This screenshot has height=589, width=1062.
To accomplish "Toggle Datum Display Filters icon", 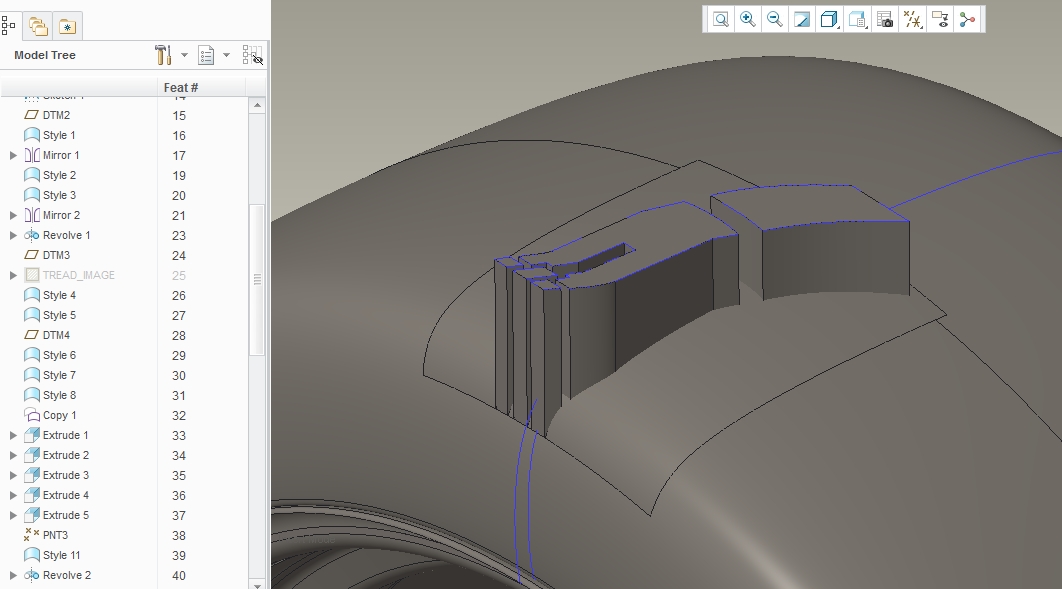I will [x=912, y=20].
